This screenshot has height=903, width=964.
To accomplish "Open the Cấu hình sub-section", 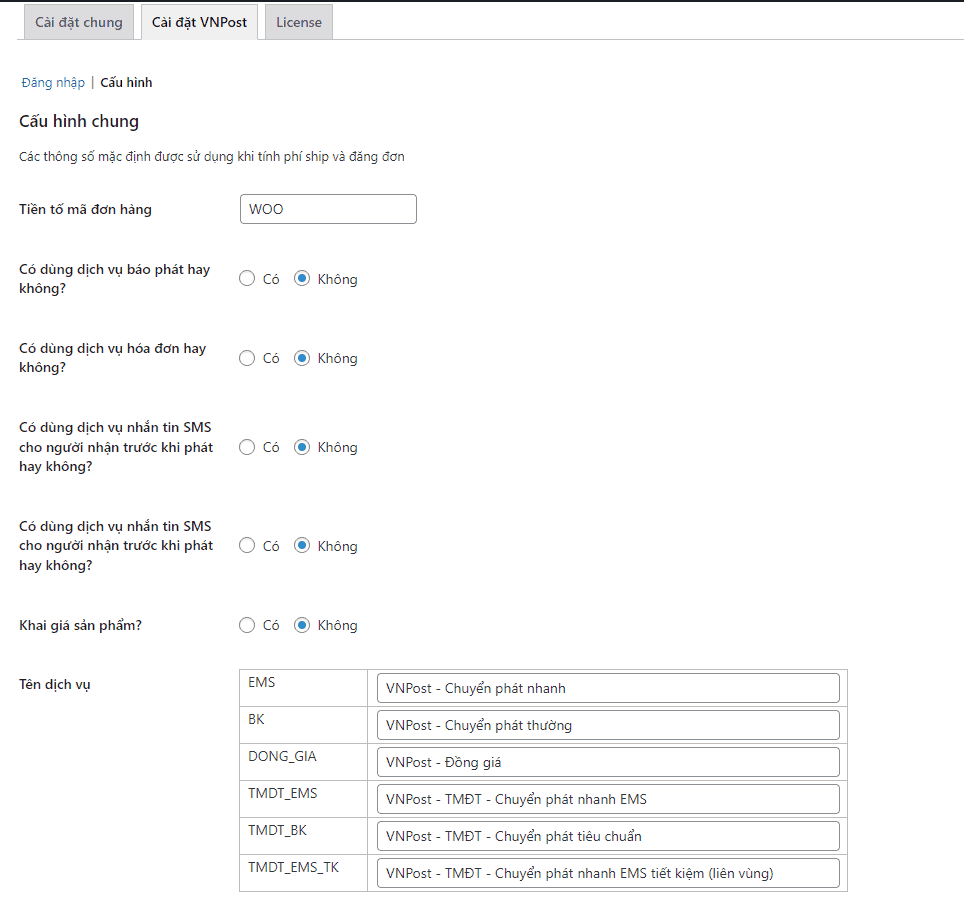I will tap(126, 82).
